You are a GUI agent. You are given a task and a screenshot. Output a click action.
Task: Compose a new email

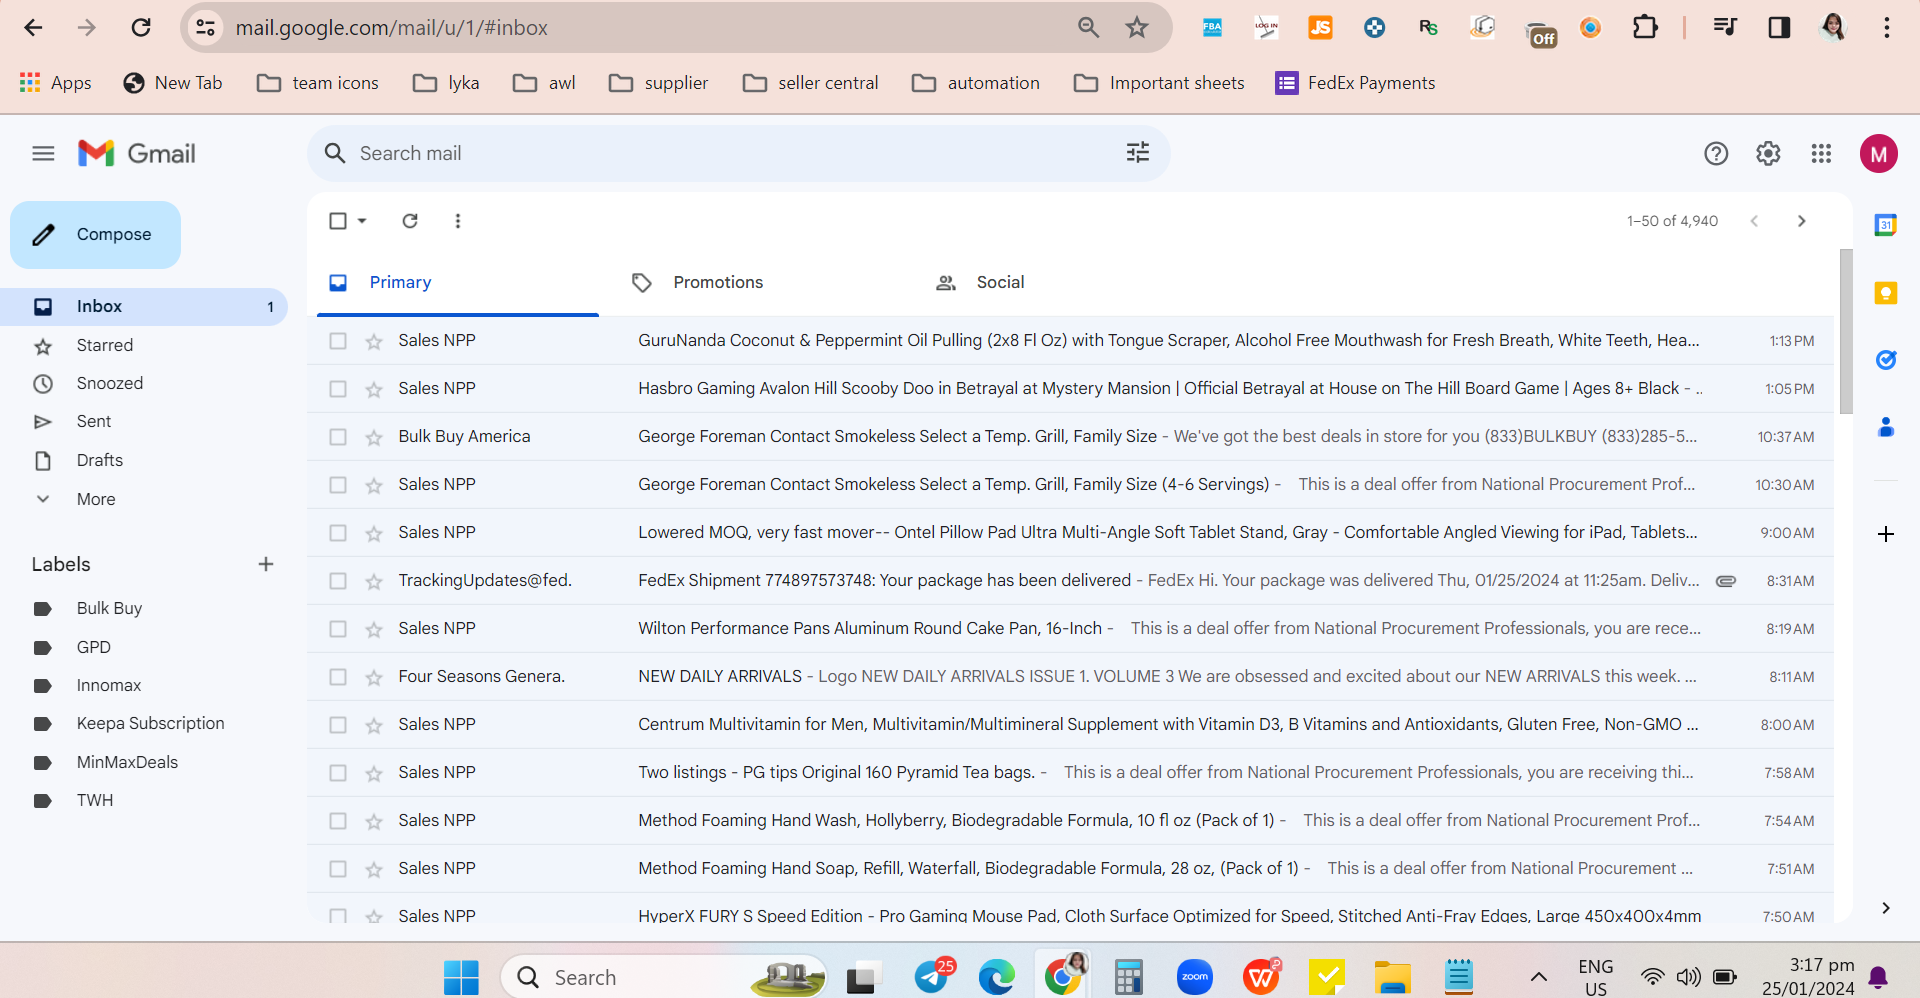pos(96,235)
